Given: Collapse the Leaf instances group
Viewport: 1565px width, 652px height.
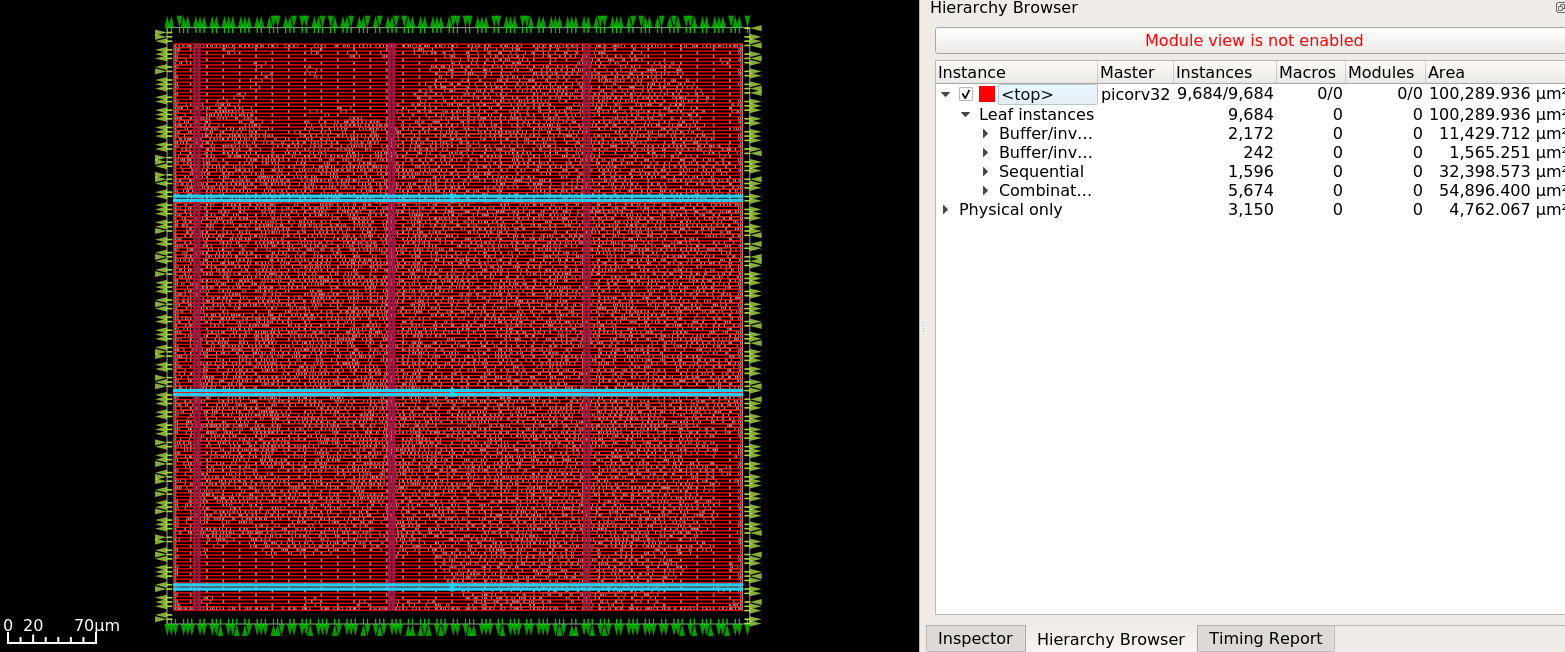Looking at the screenshot, I should point(966,114).
